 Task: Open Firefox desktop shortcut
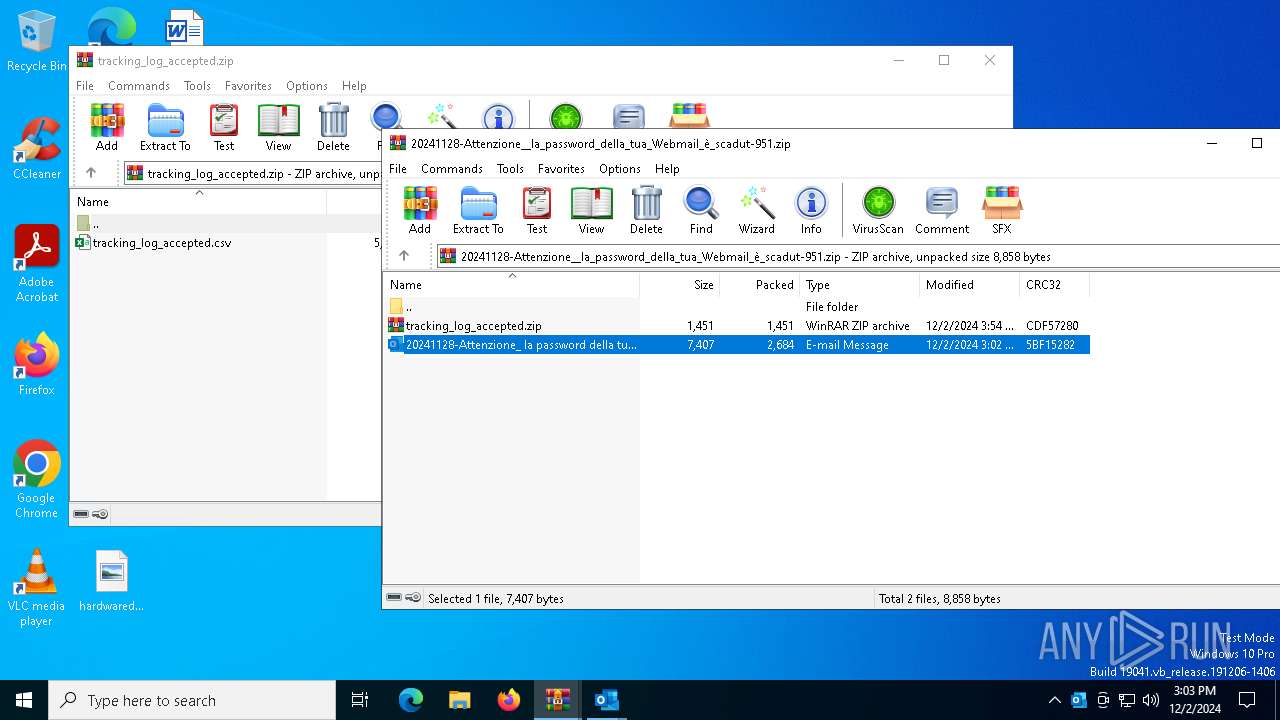pyautogui.click(x=36, y=364)
